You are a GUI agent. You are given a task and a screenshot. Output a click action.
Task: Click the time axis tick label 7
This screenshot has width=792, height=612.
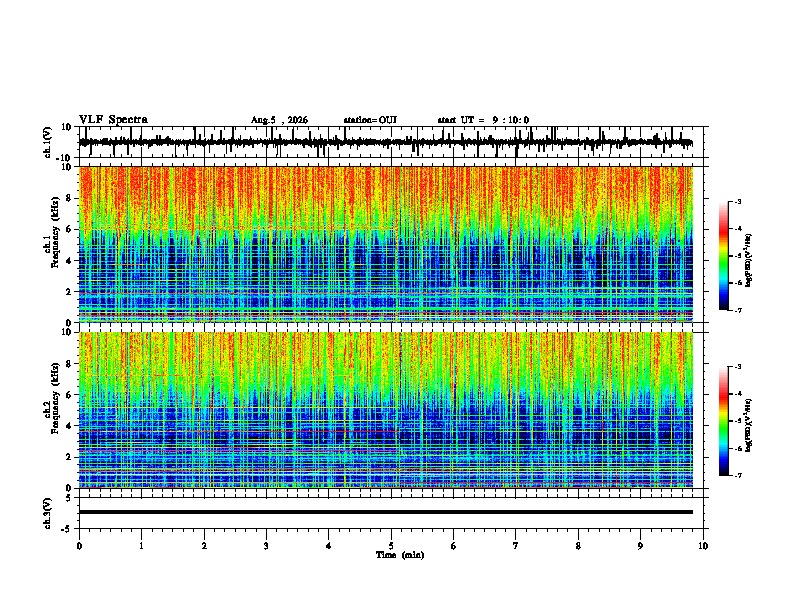[516, 546]
